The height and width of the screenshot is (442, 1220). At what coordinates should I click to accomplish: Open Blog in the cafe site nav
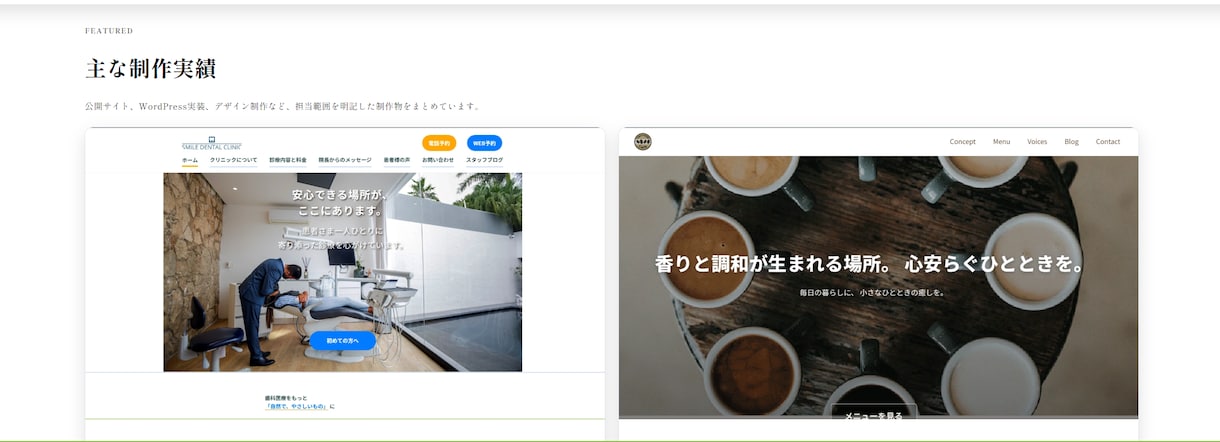(1072, 142)
